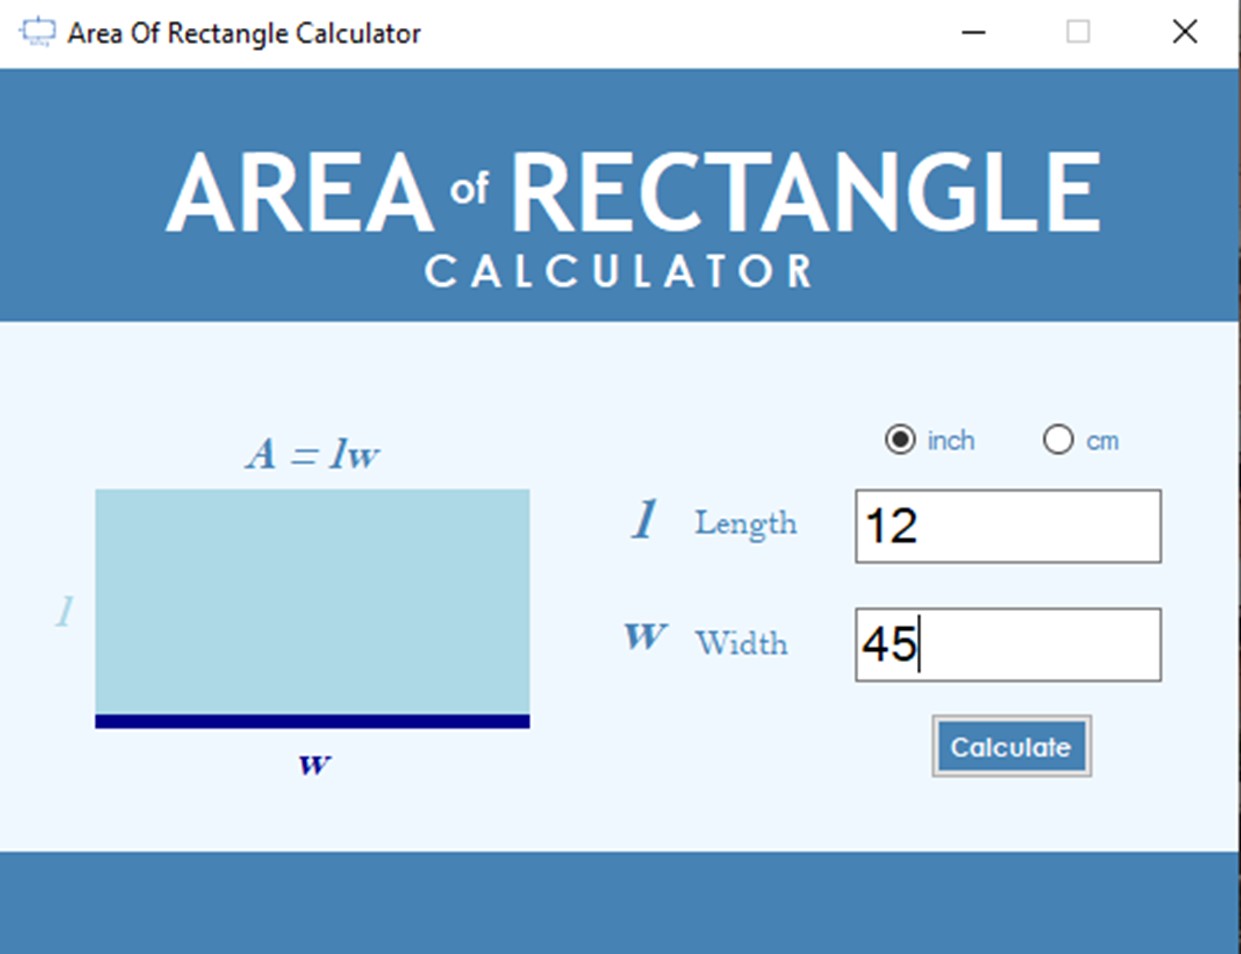Click the dark blue width bar
This screenshot has width=1241, height=954.
click(x=312, y=721)
